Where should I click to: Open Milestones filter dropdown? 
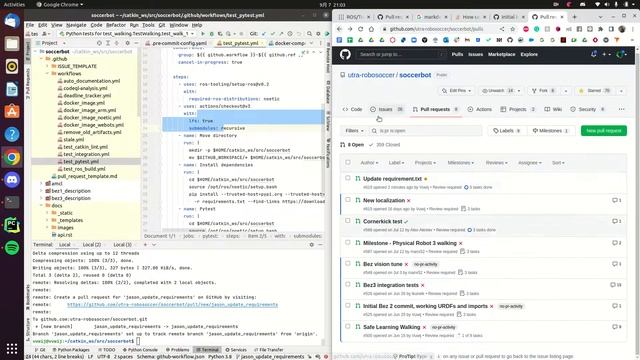click(x=460, y=163)
